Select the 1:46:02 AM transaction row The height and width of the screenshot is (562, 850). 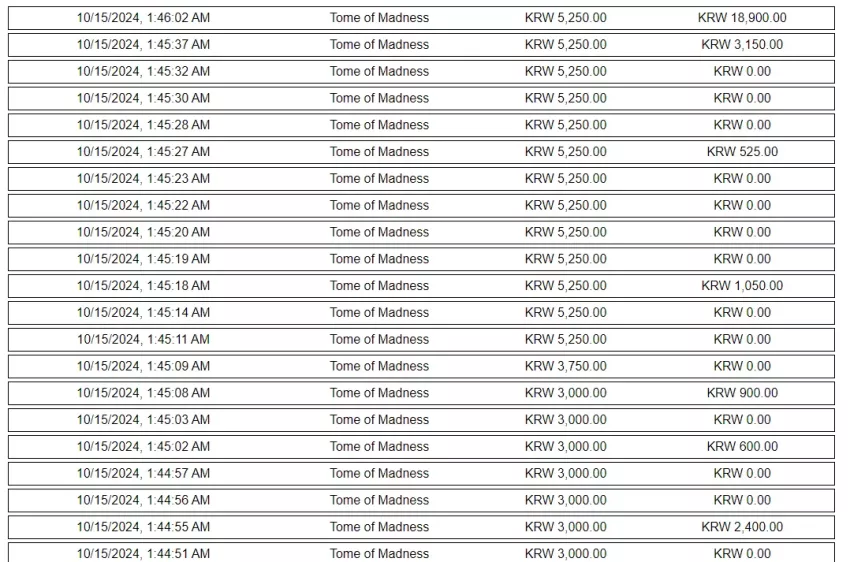point(421,18)
